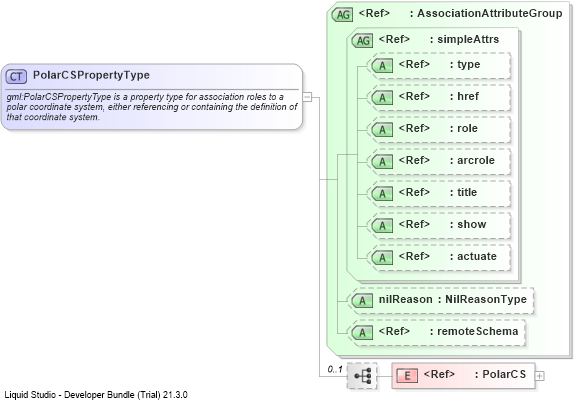Image resolution: width=575 pixels, height=400 pixels.
Task: Select the remoteSchema label
Action: click(478, 331)
